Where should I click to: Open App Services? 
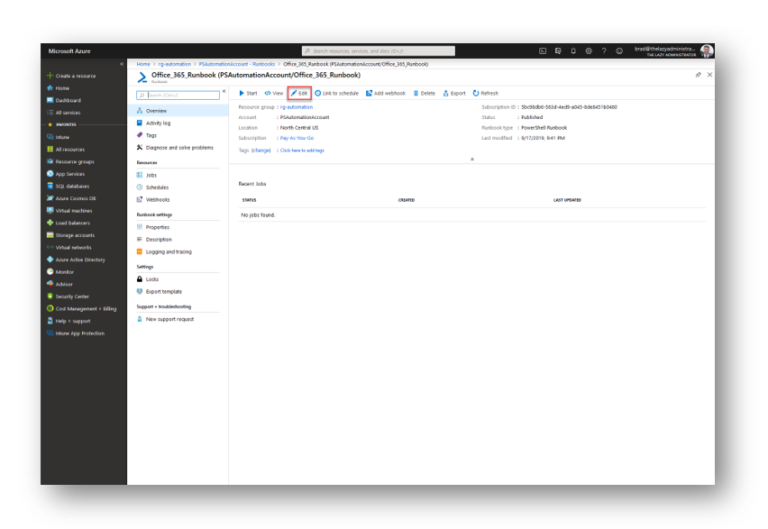click(66, 174)
